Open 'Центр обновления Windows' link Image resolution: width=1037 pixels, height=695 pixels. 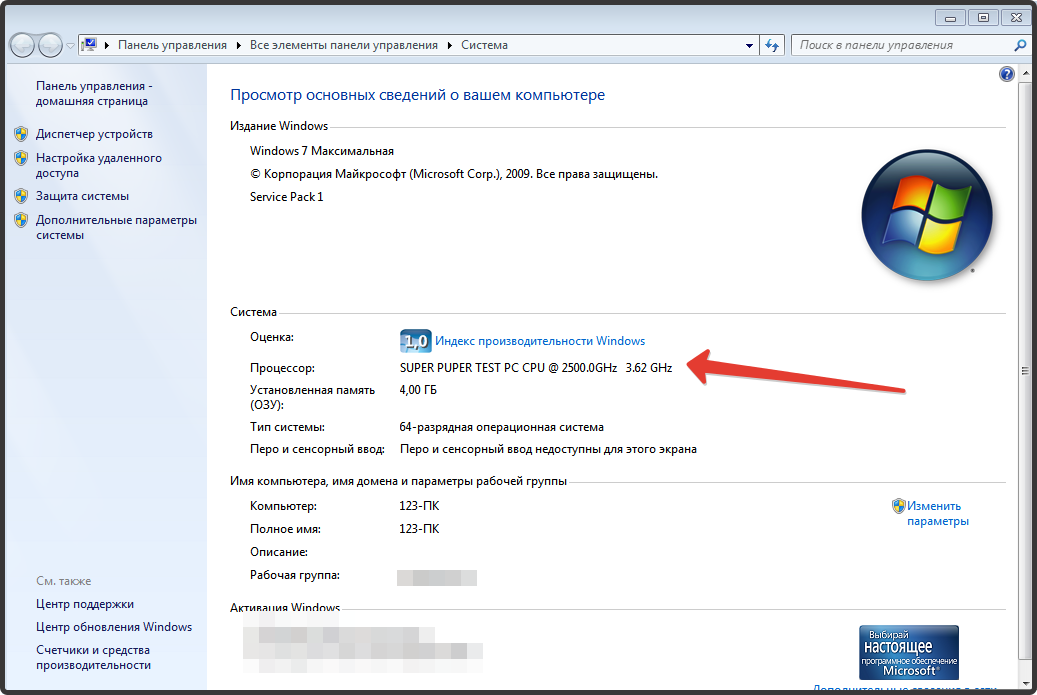(114, 627)
